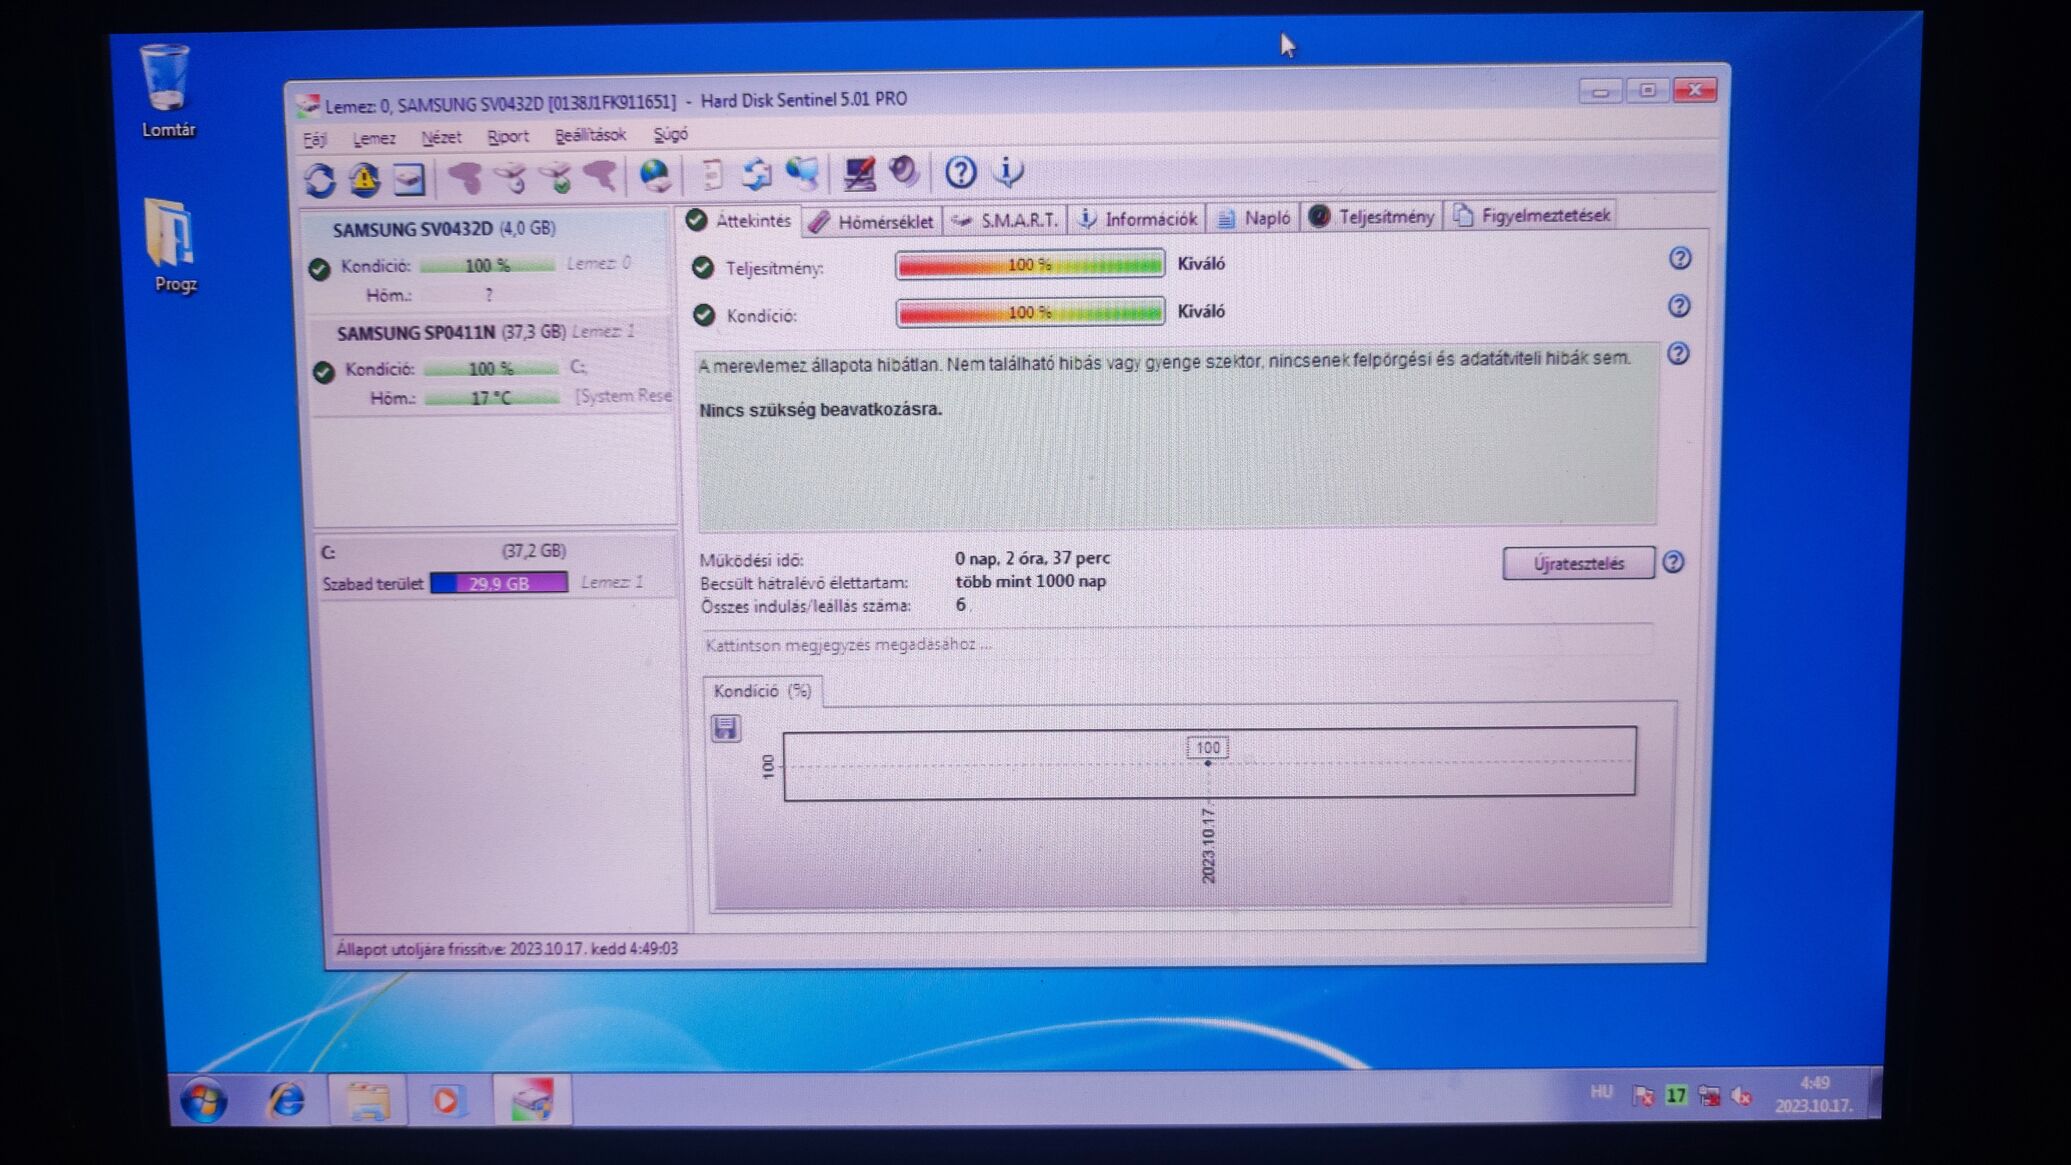The width and height of the screenshot is (2071, 1165).
Task: Open the Lomtár recycle bin desktop icon
Action: click(x=166, y=90)
